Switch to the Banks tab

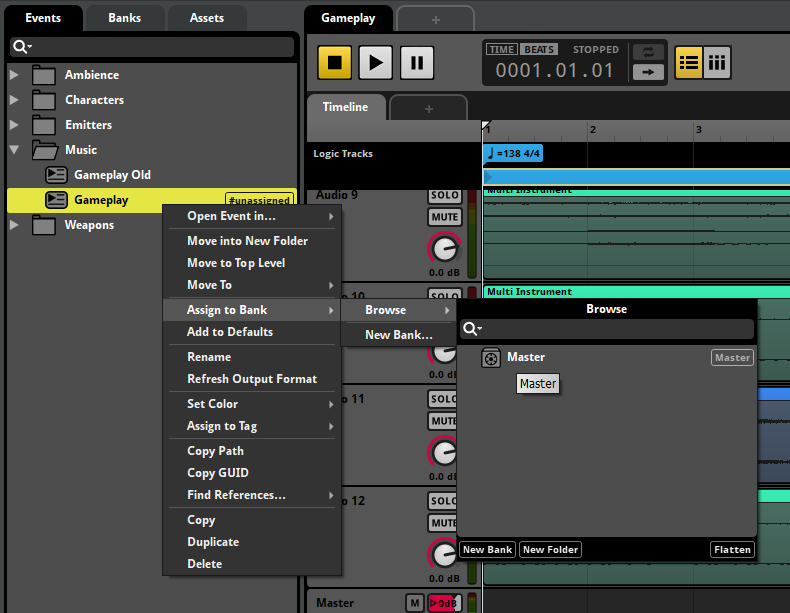124,18
